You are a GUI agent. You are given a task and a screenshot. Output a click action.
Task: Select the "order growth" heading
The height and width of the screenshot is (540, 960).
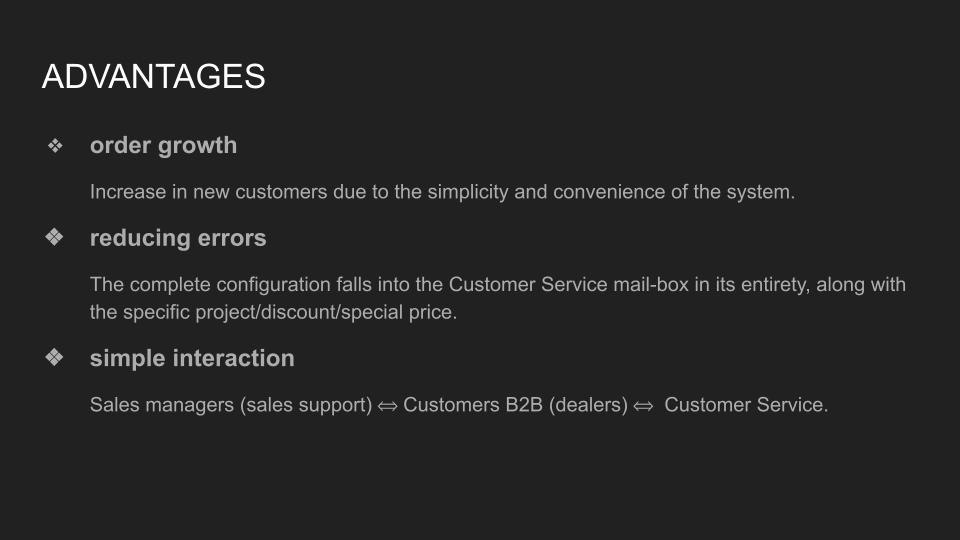(x=163, y=145)
